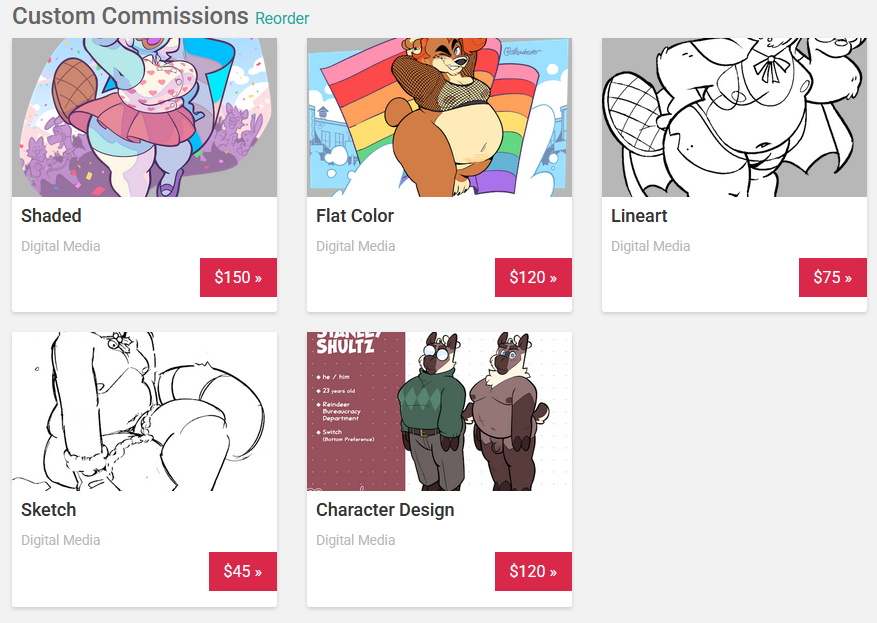Click the $150 price button
Screen dimensions: 877x623
238,277
